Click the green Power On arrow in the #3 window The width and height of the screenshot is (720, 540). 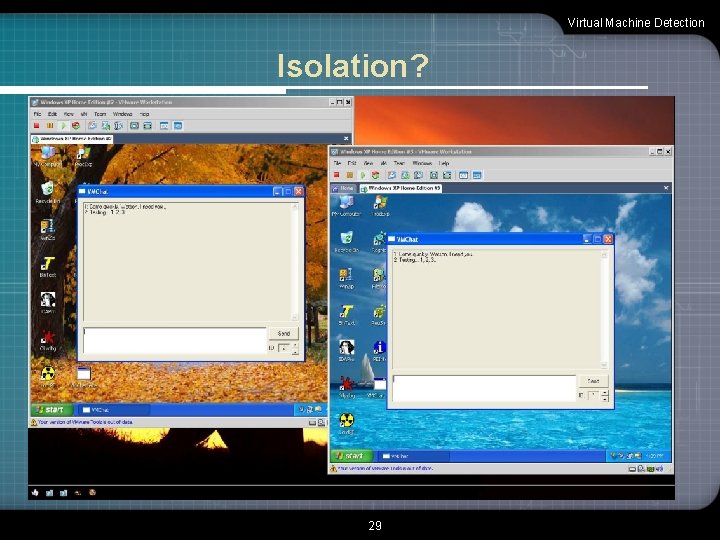(x=363, y=175)
